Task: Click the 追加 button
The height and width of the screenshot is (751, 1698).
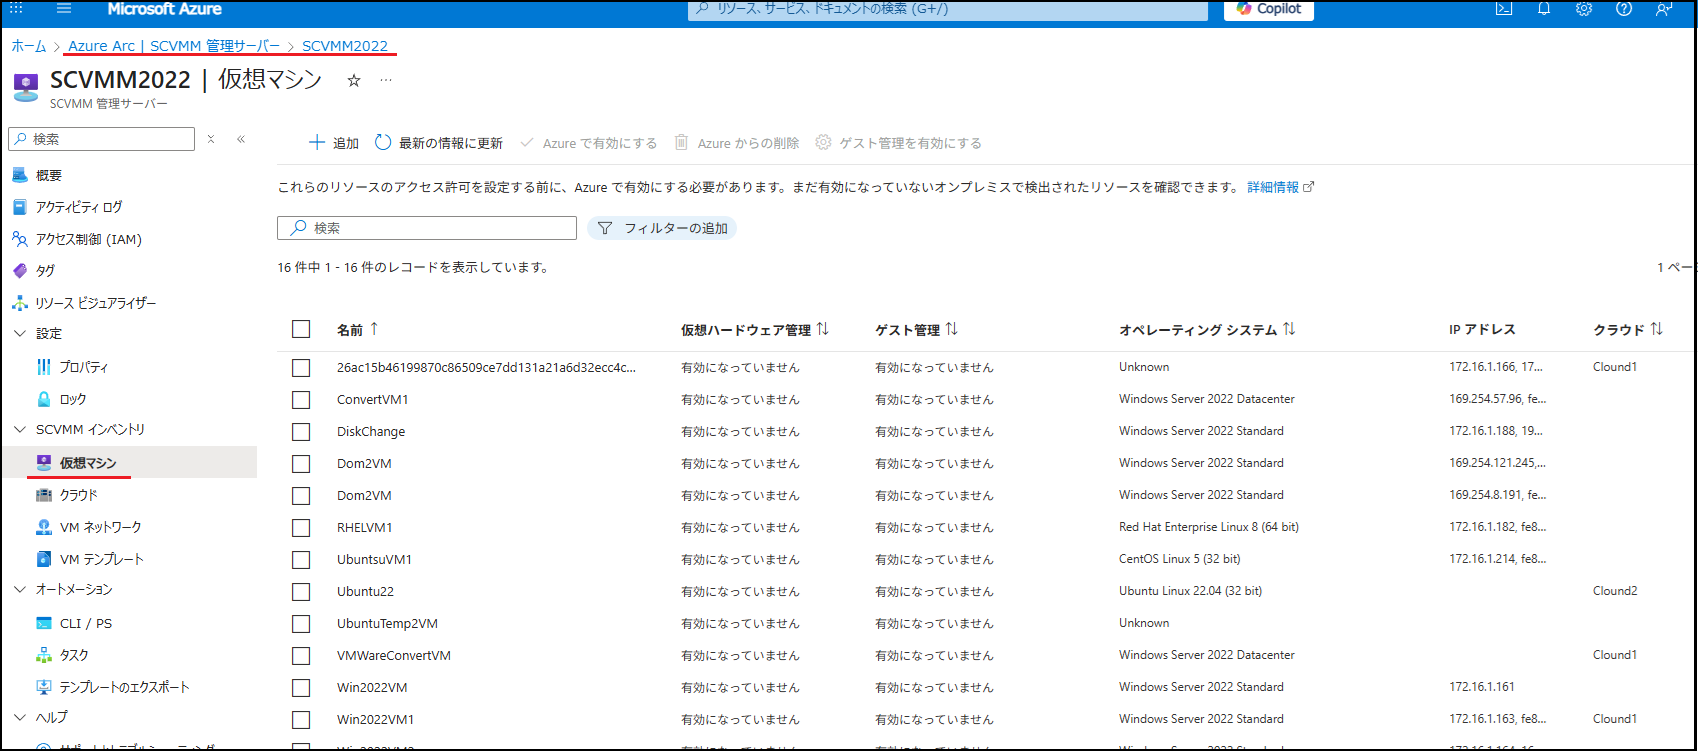Action: [x=334, y=143]
